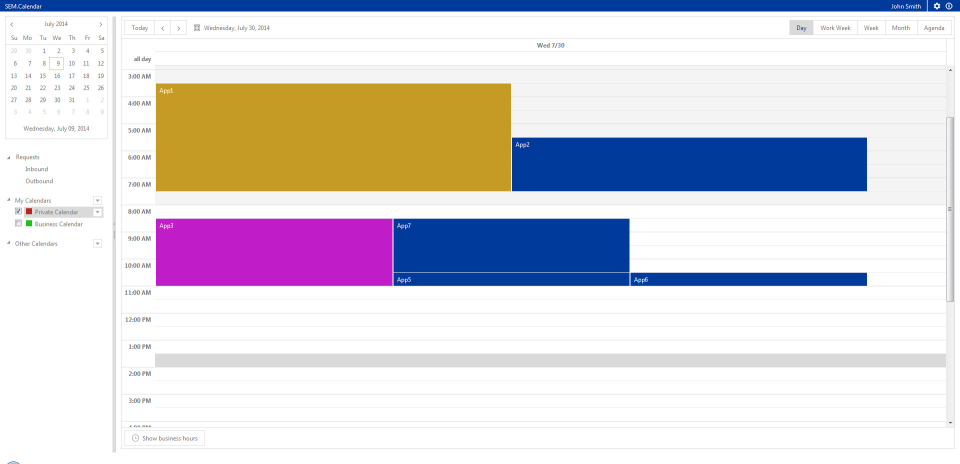
Task: Click the all day row label
Action: click(x=143, y=59)
